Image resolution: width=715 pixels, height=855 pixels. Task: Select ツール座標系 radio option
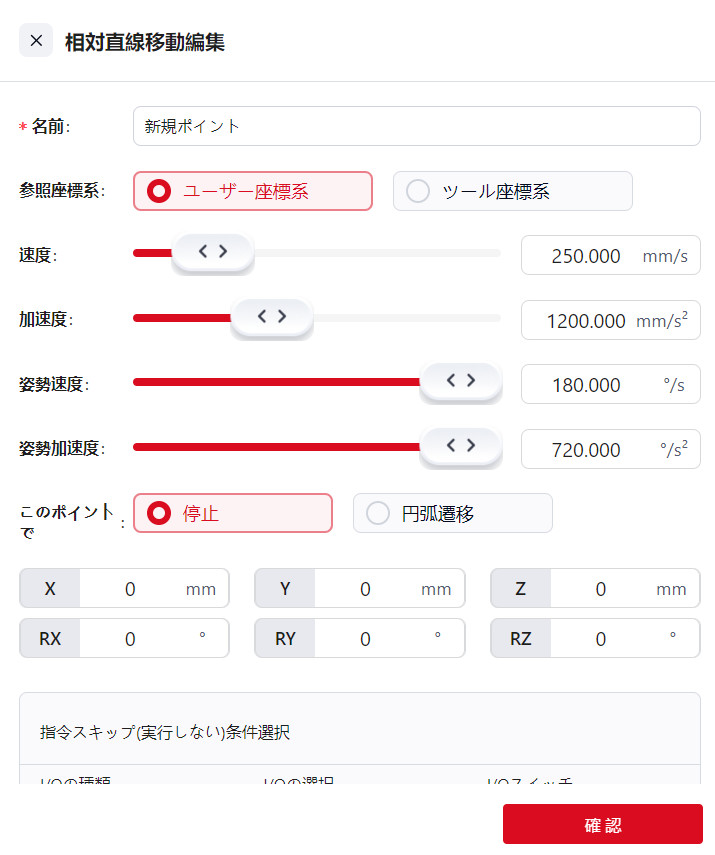[x=512, y=191]
